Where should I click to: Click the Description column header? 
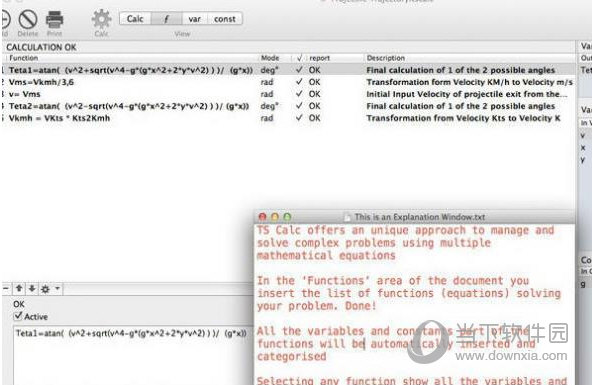click(385, 58)
